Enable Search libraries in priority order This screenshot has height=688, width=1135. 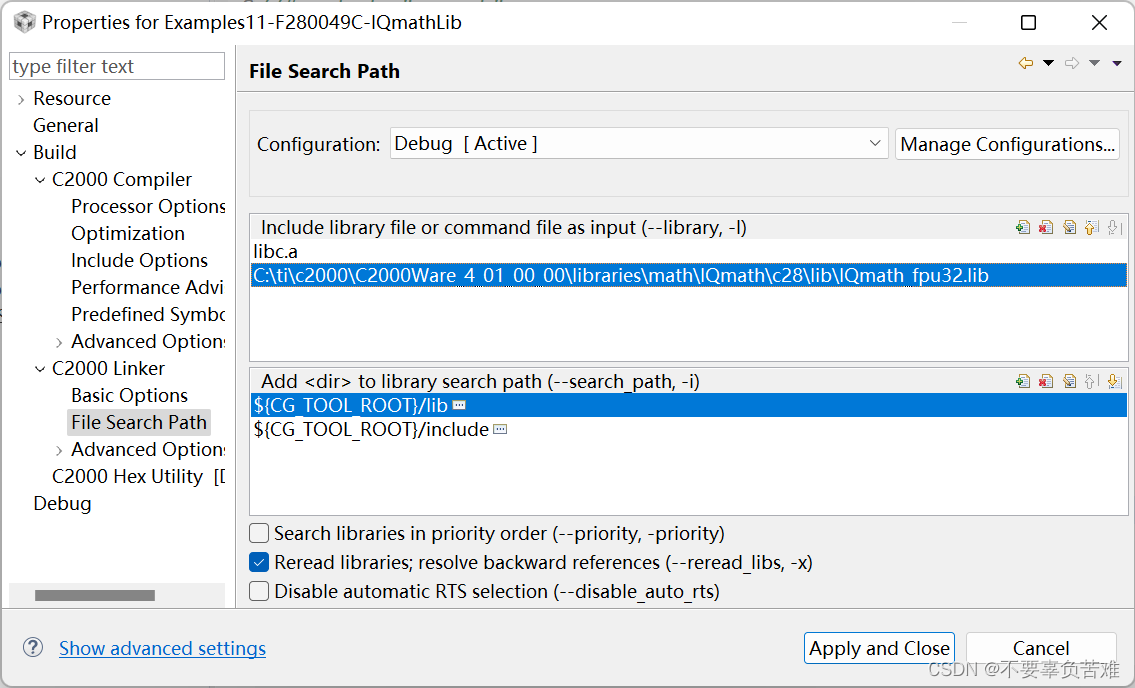tap(259, 534)
